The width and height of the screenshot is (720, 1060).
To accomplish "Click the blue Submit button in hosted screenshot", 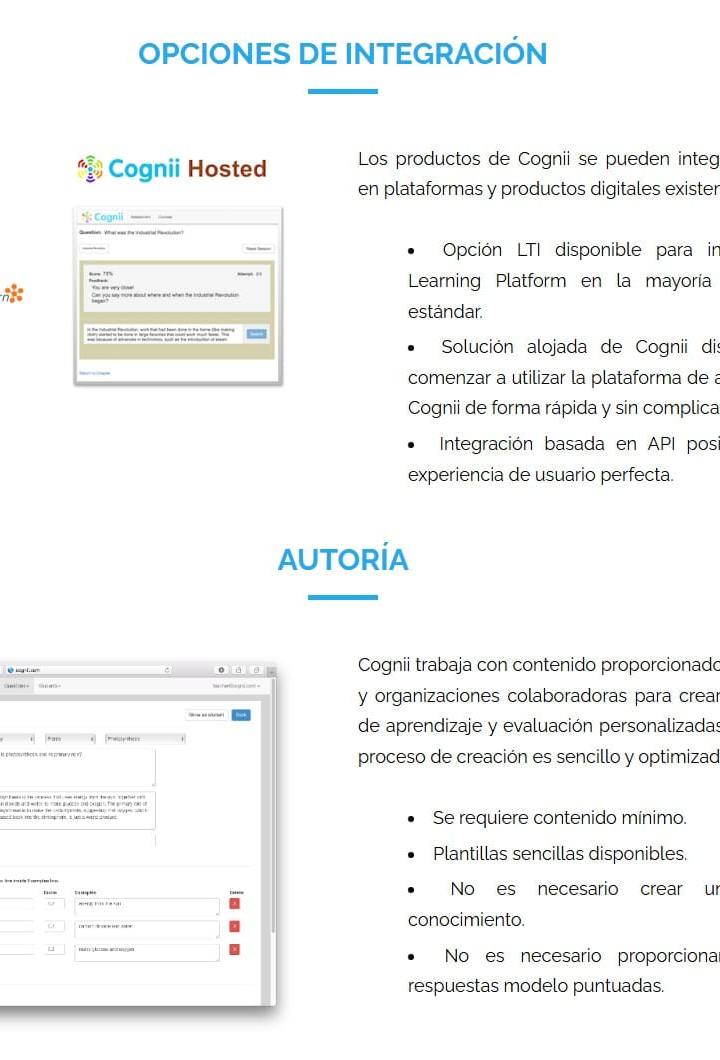I will point(257,334).
